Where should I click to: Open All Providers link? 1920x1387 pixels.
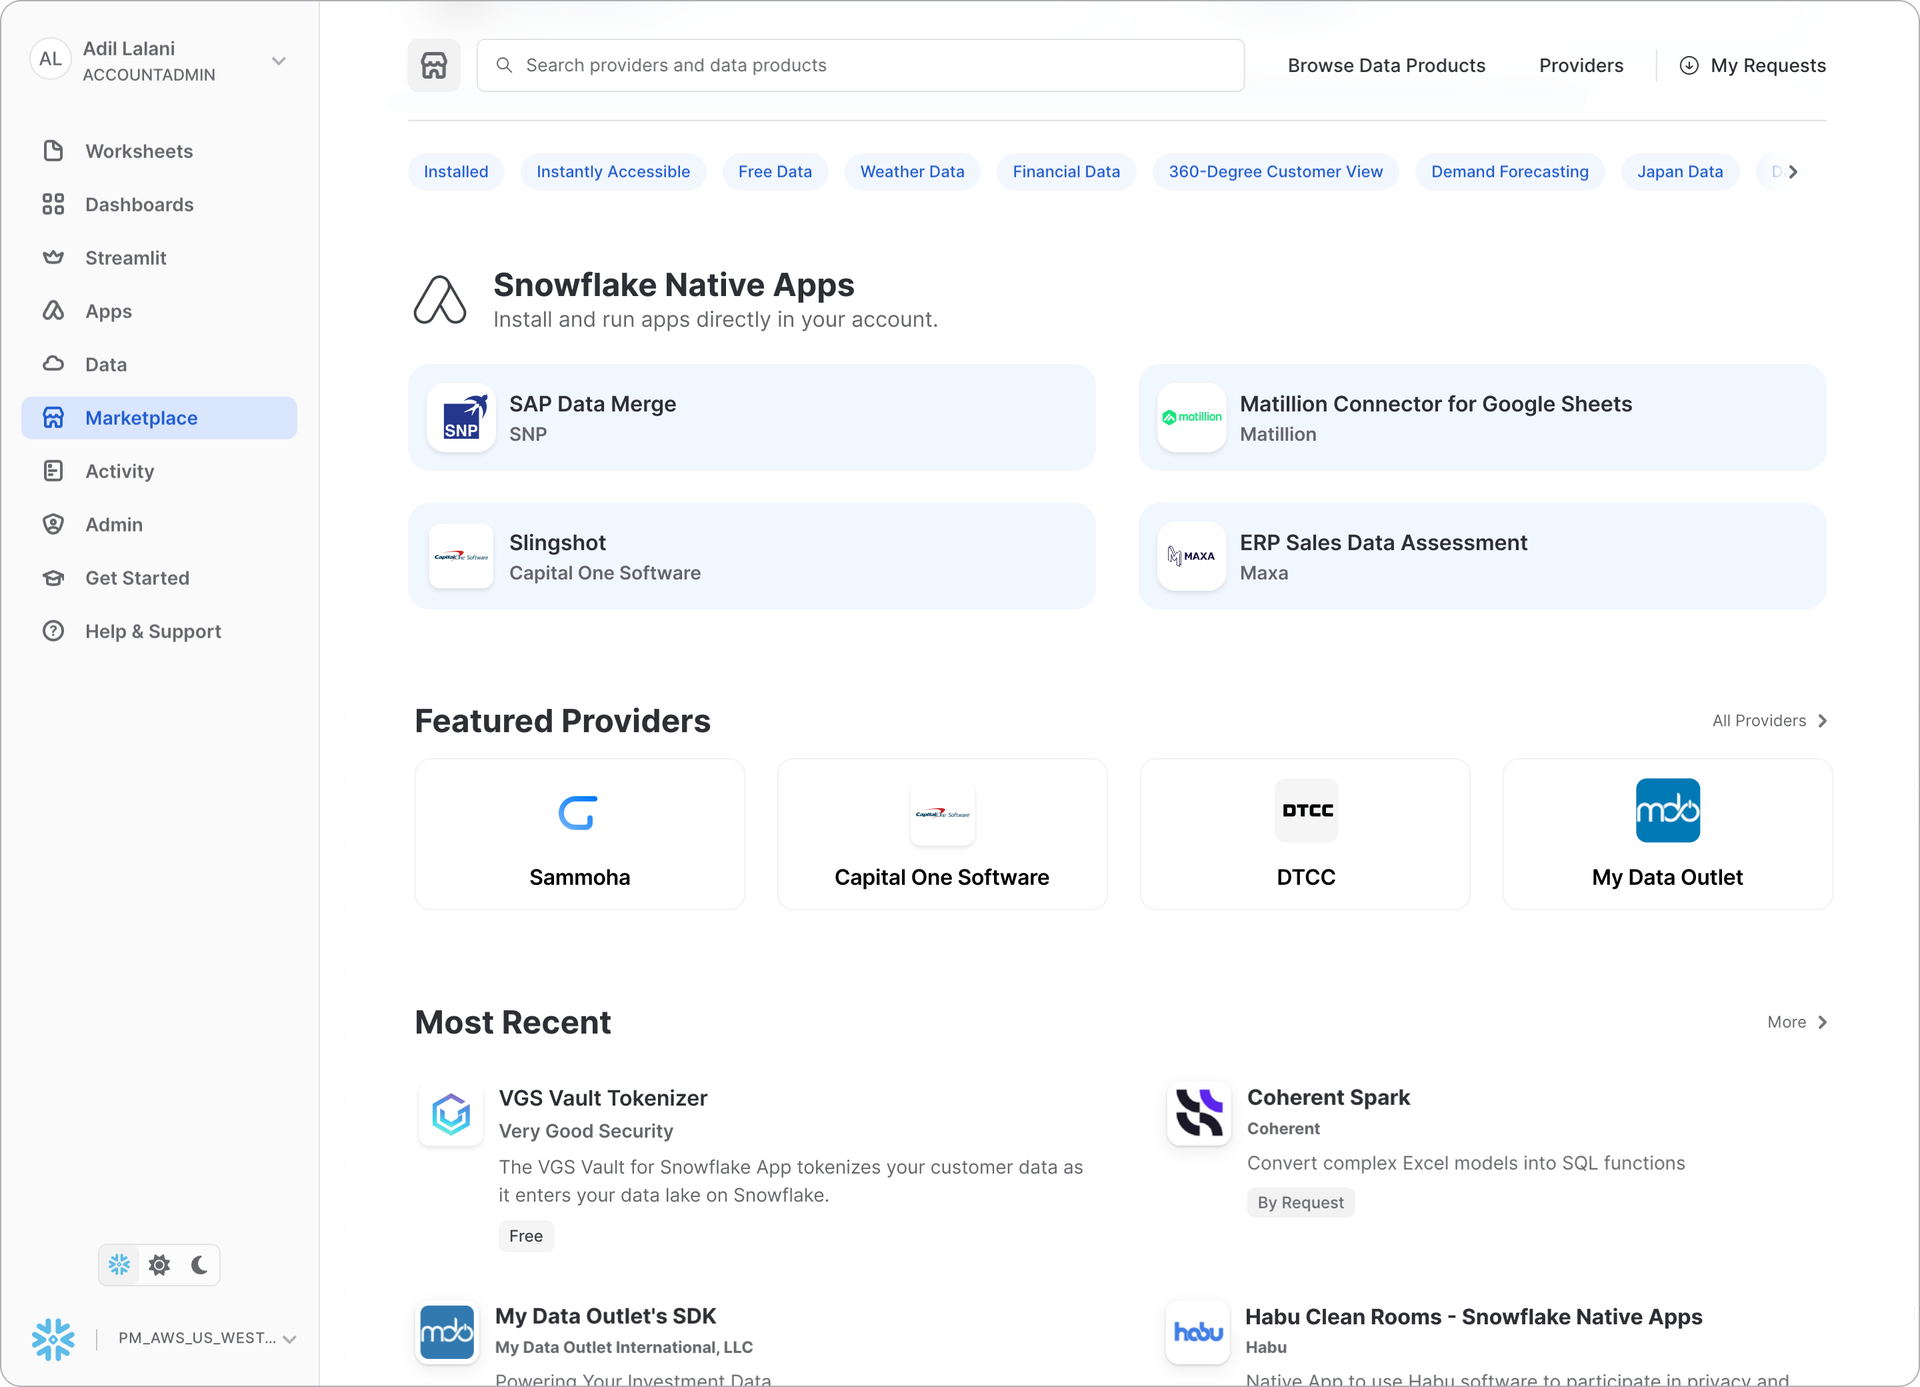[x=1770, y=721]
